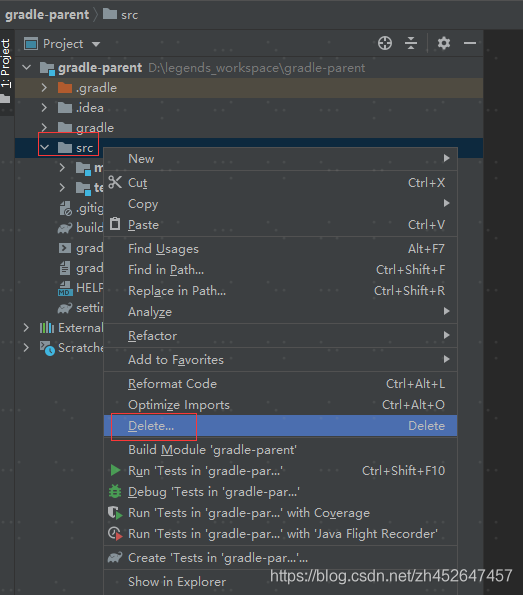Screen dimensions: 523x595
Task: Choose Show in Explorer
Action: tap(280, 582)
